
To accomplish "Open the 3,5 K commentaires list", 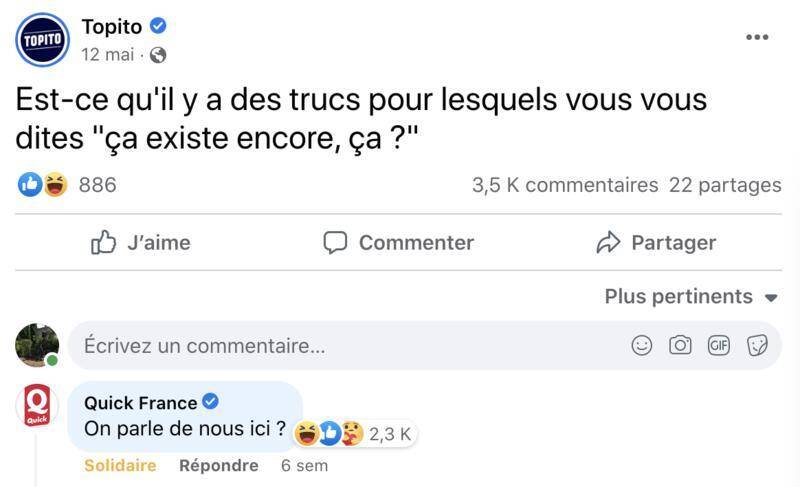I will point(564,185).
